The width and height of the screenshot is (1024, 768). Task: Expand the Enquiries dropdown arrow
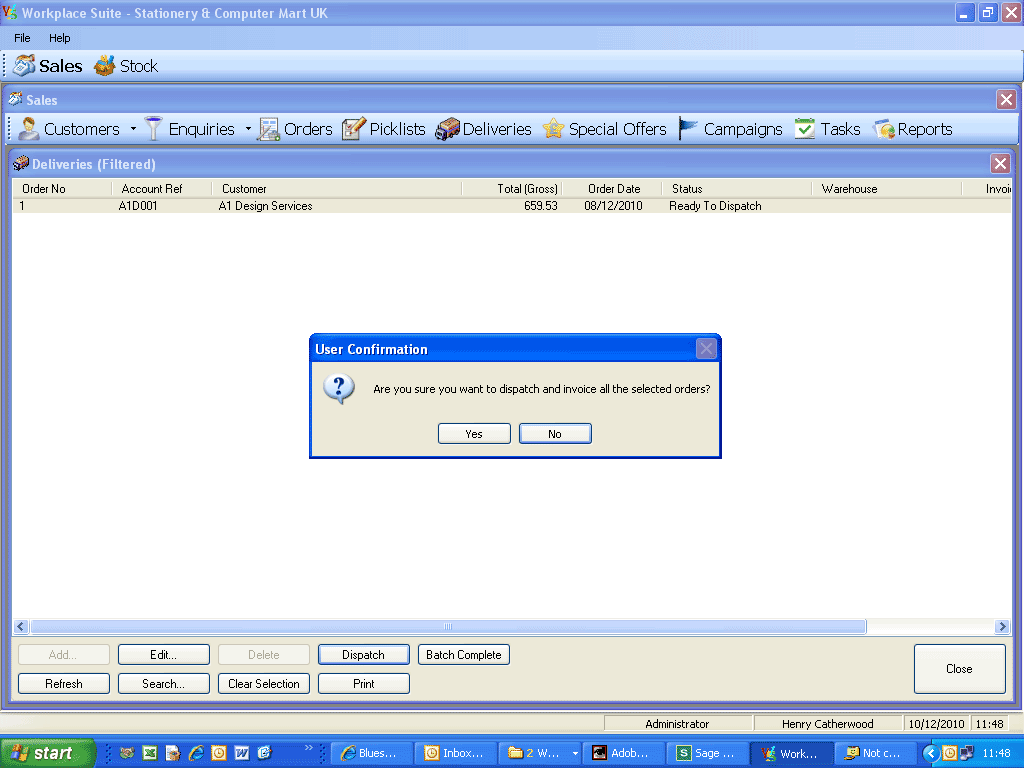point(248,129)
